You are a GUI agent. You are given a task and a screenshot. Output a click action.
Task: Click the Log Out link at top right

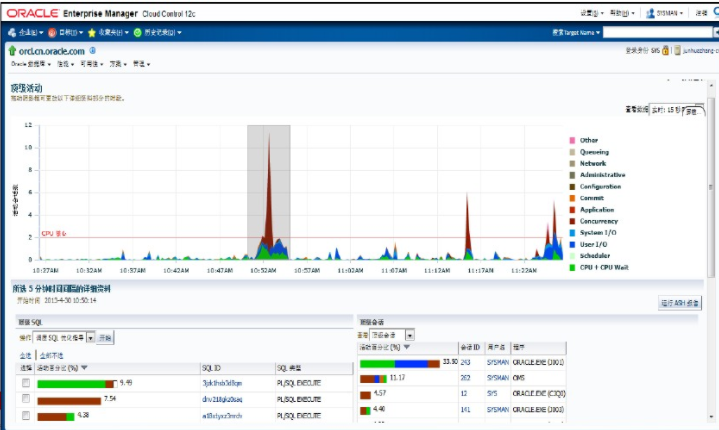[701, 13]
